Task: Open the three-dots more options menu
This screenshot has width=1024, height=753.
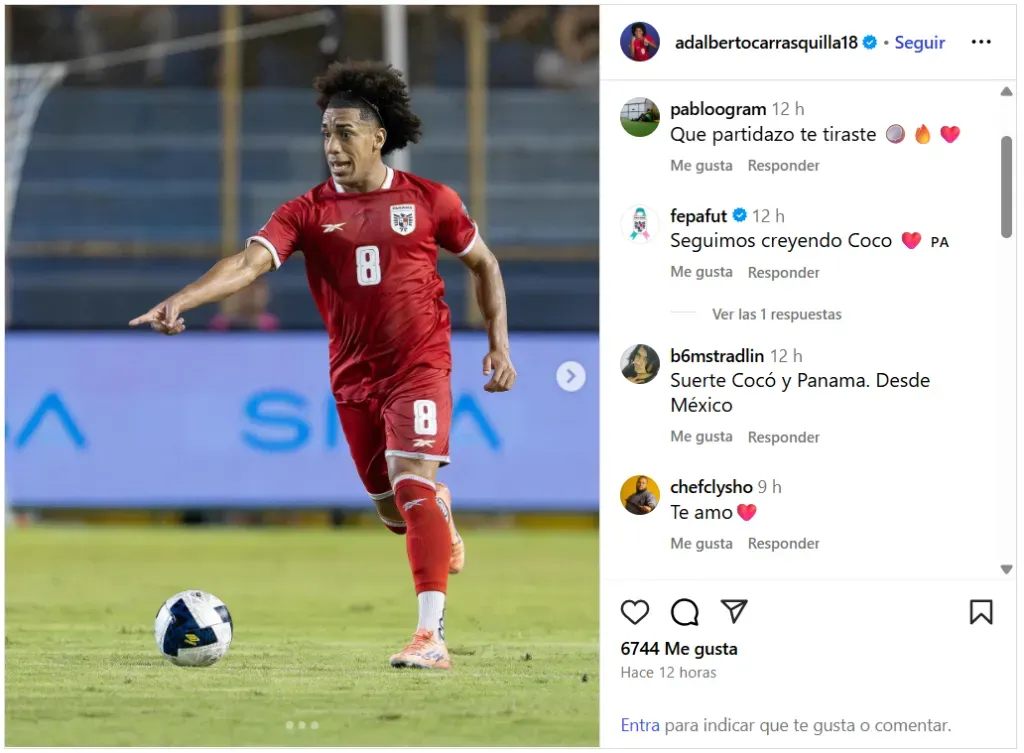Action: click(x=981, y=42)
